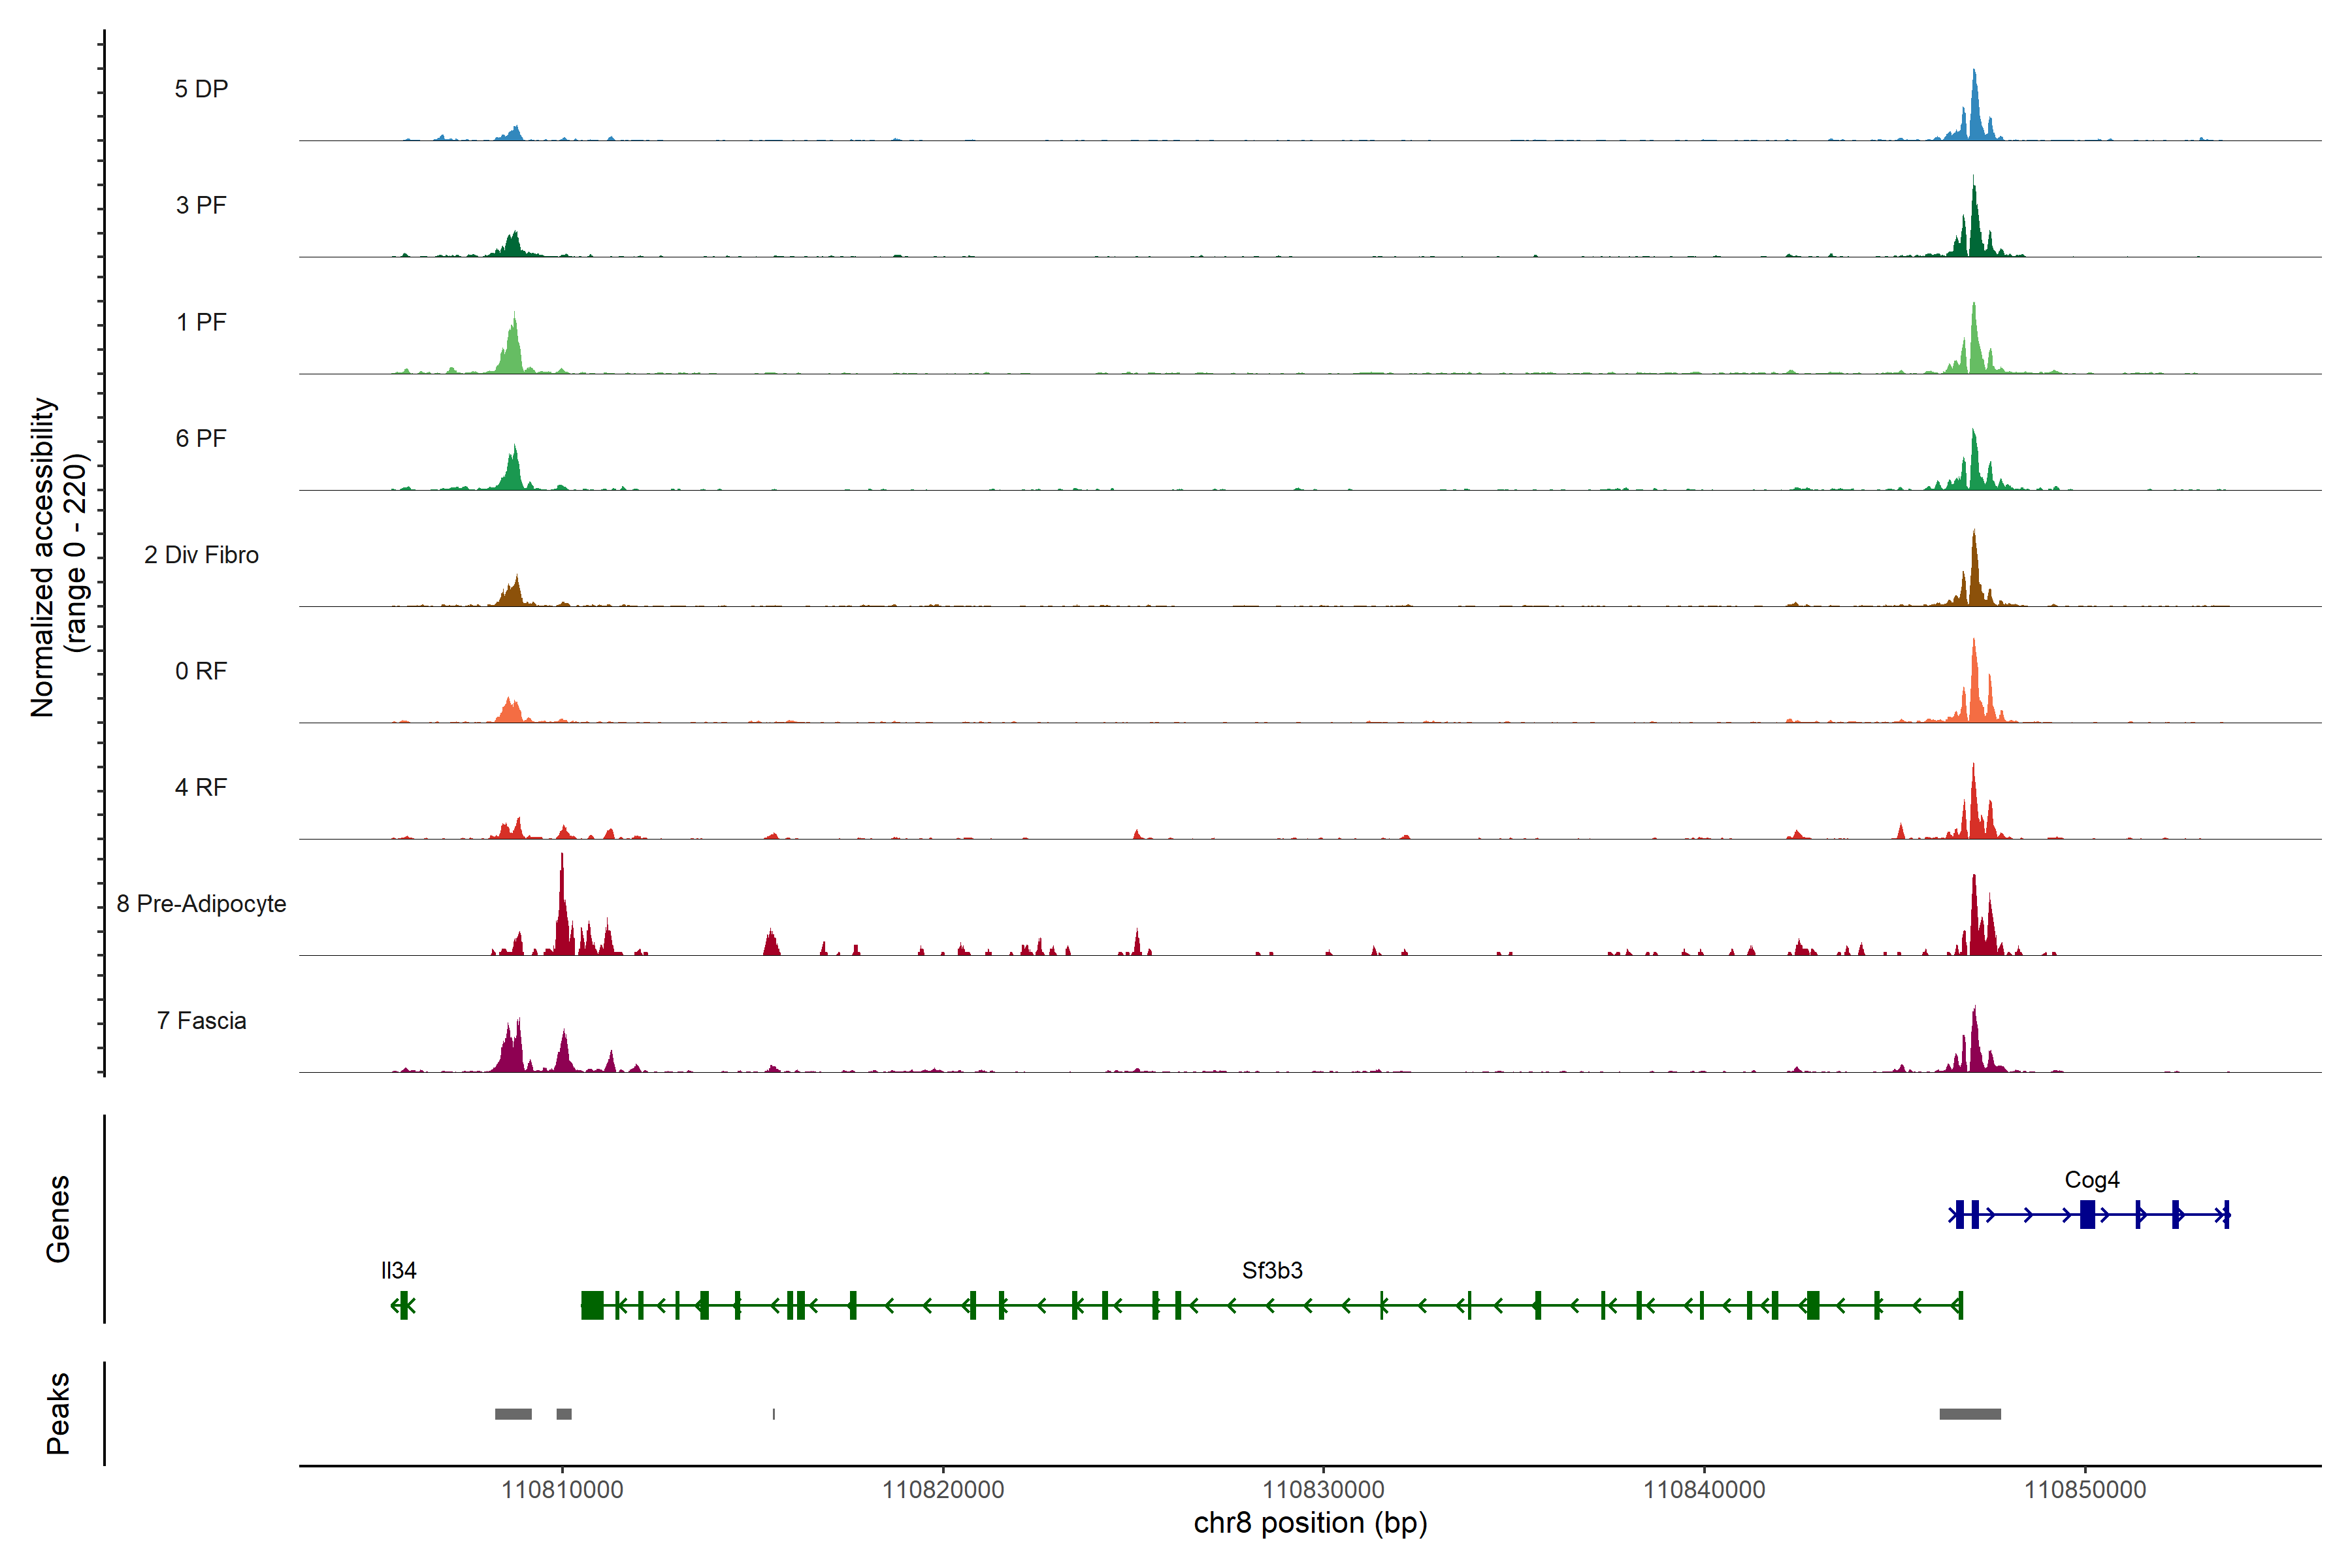Viewport: 2352px width, 1568px height.
Task: Click the Il34 gene label
Action: pyautogui.click(x=398, y=1270)
